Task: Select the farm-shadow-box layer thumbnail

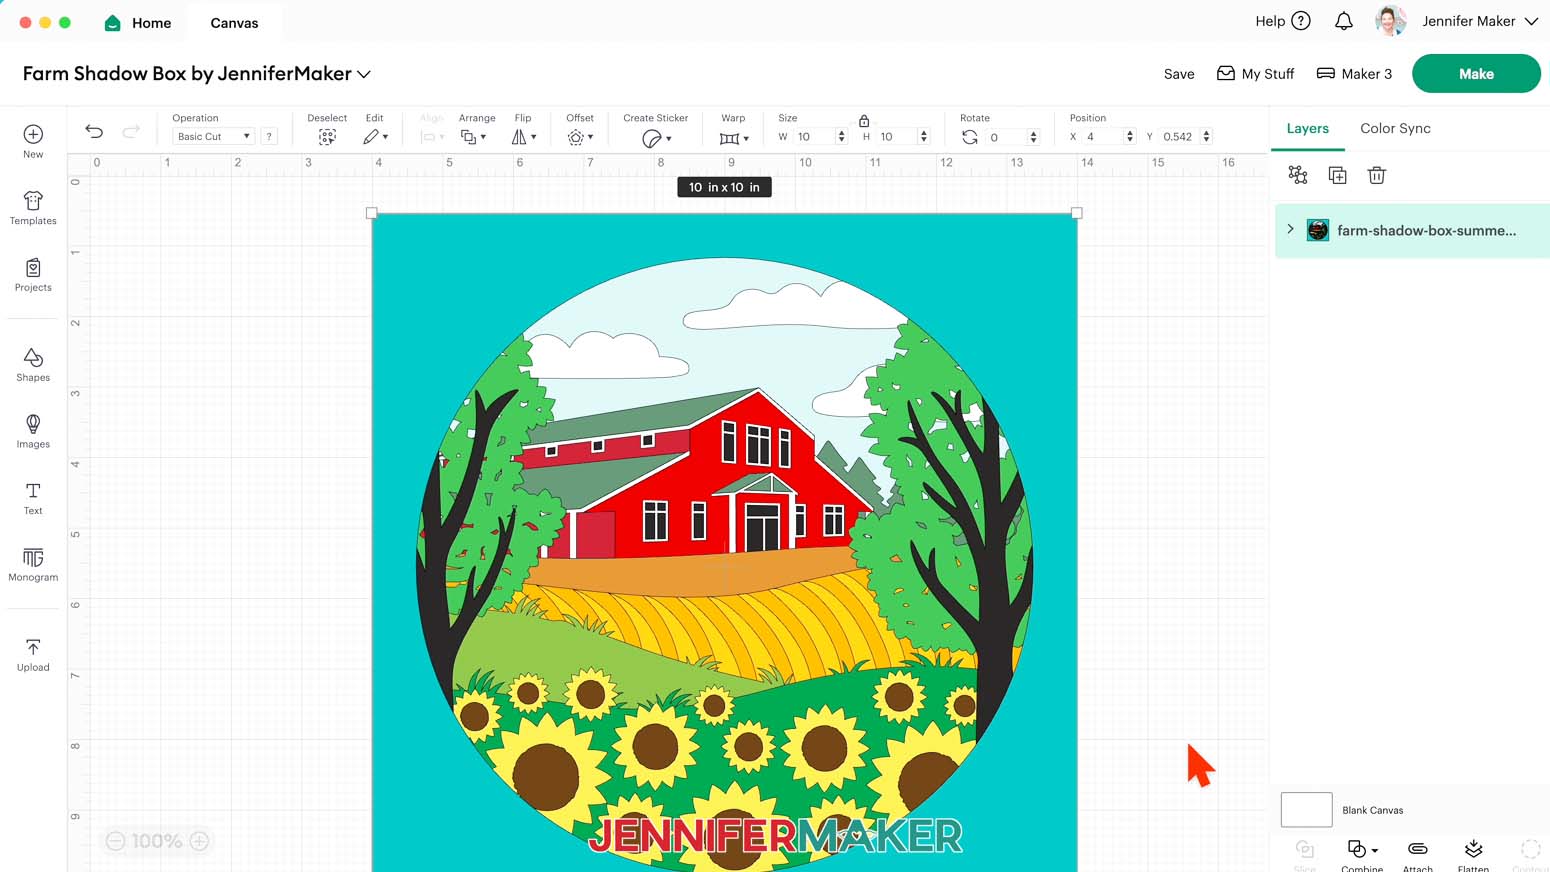Action: point(1318,230)
